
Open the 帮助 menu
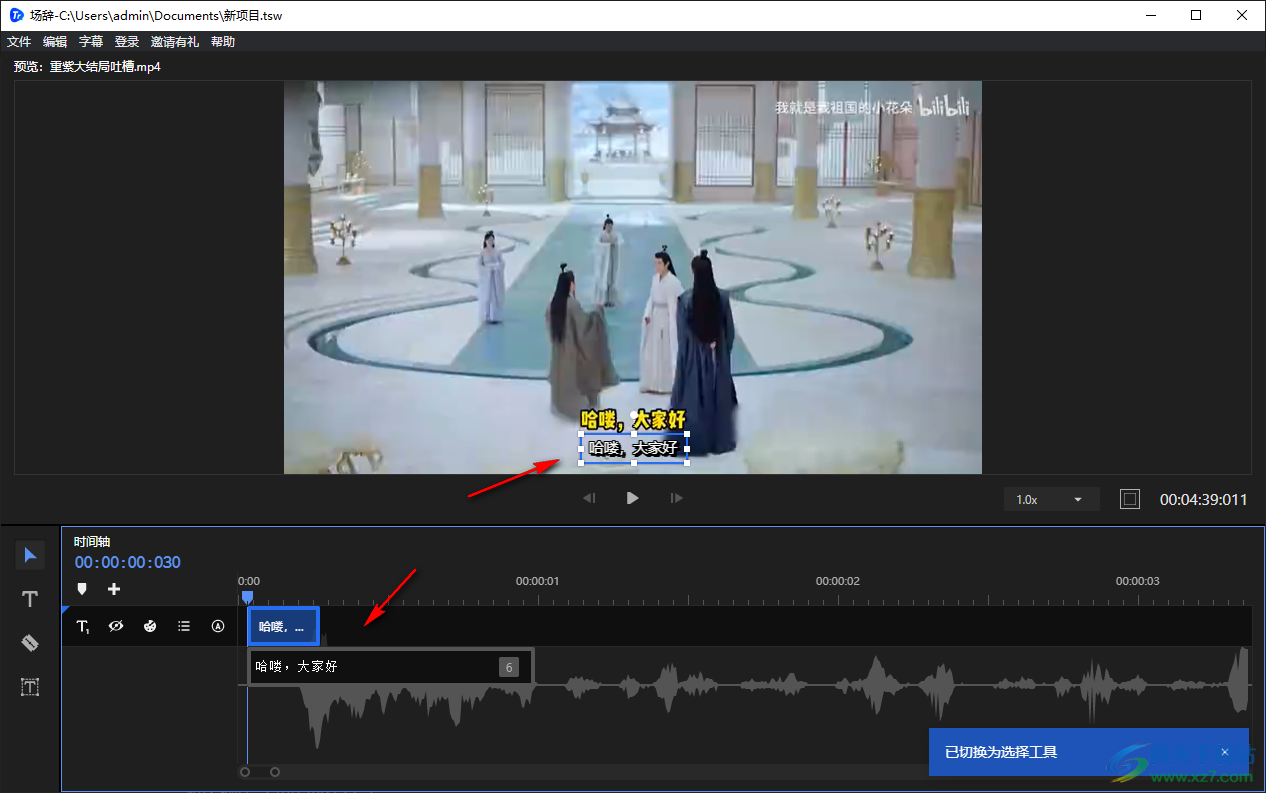pyautogui.click(x=223, y=42)
